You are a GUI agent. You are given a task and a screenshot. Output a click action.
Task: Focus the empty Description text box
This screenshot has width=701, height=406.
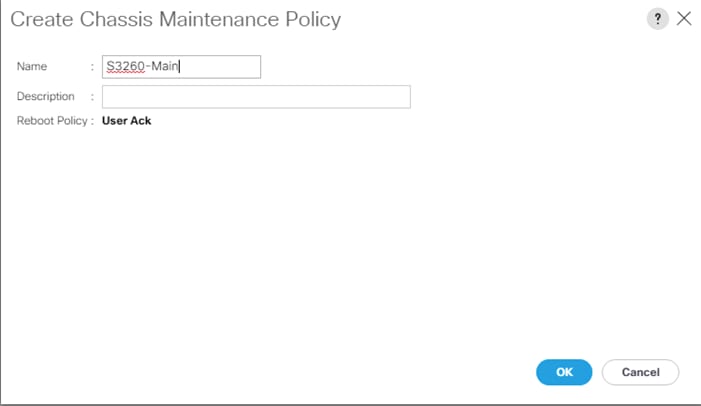(256, 97)
